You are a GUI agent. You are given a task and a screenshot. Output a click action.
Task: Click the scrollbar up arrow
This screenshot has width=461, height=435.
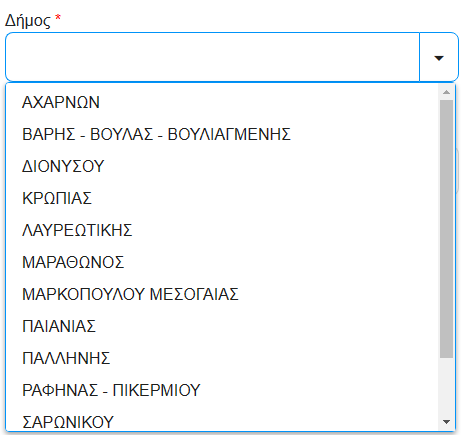[x=446, y=92]
